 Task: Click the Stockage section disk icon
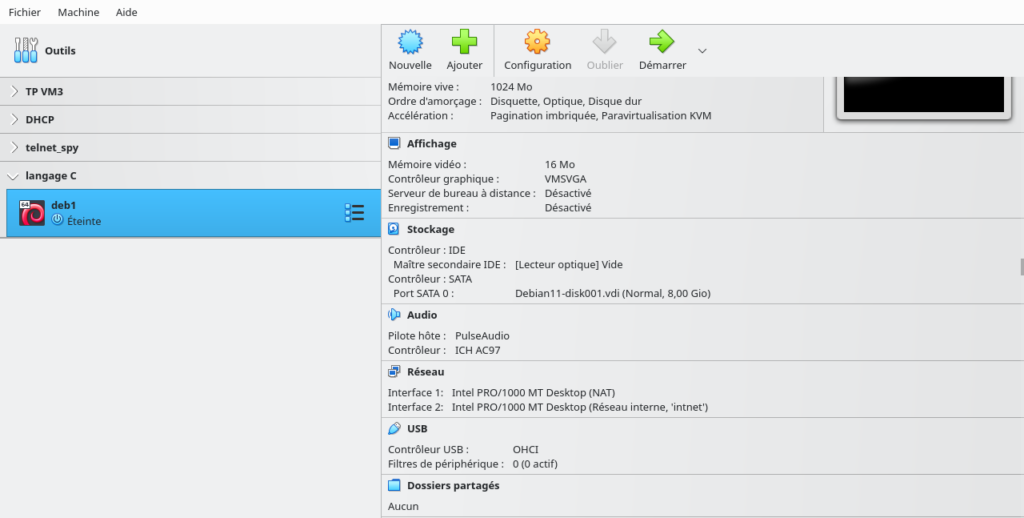394,229
